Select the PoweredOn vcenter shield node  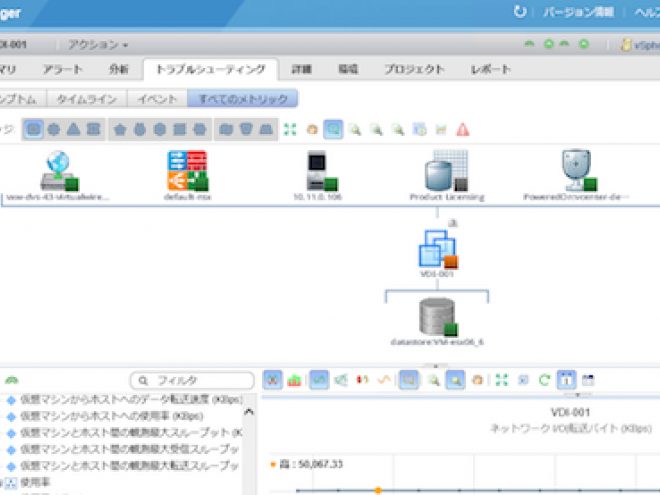578,170
